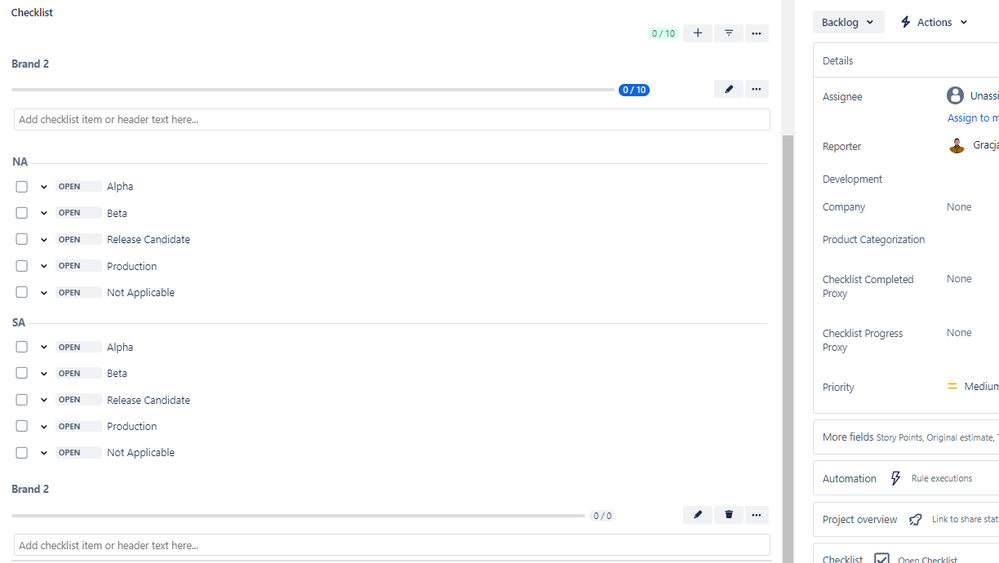Click the second add checklist item input field
Viewport: 999px width, 563px height.
pos(392,545)
